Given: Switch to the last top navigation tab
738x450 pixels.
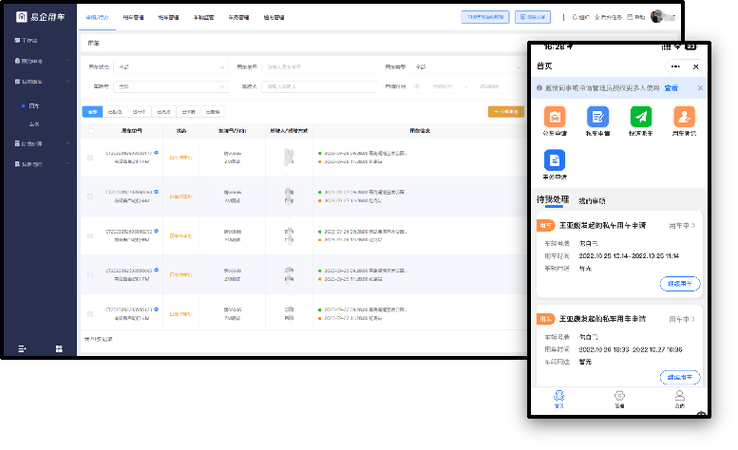Looking at the screenshot, I should 273,17.
